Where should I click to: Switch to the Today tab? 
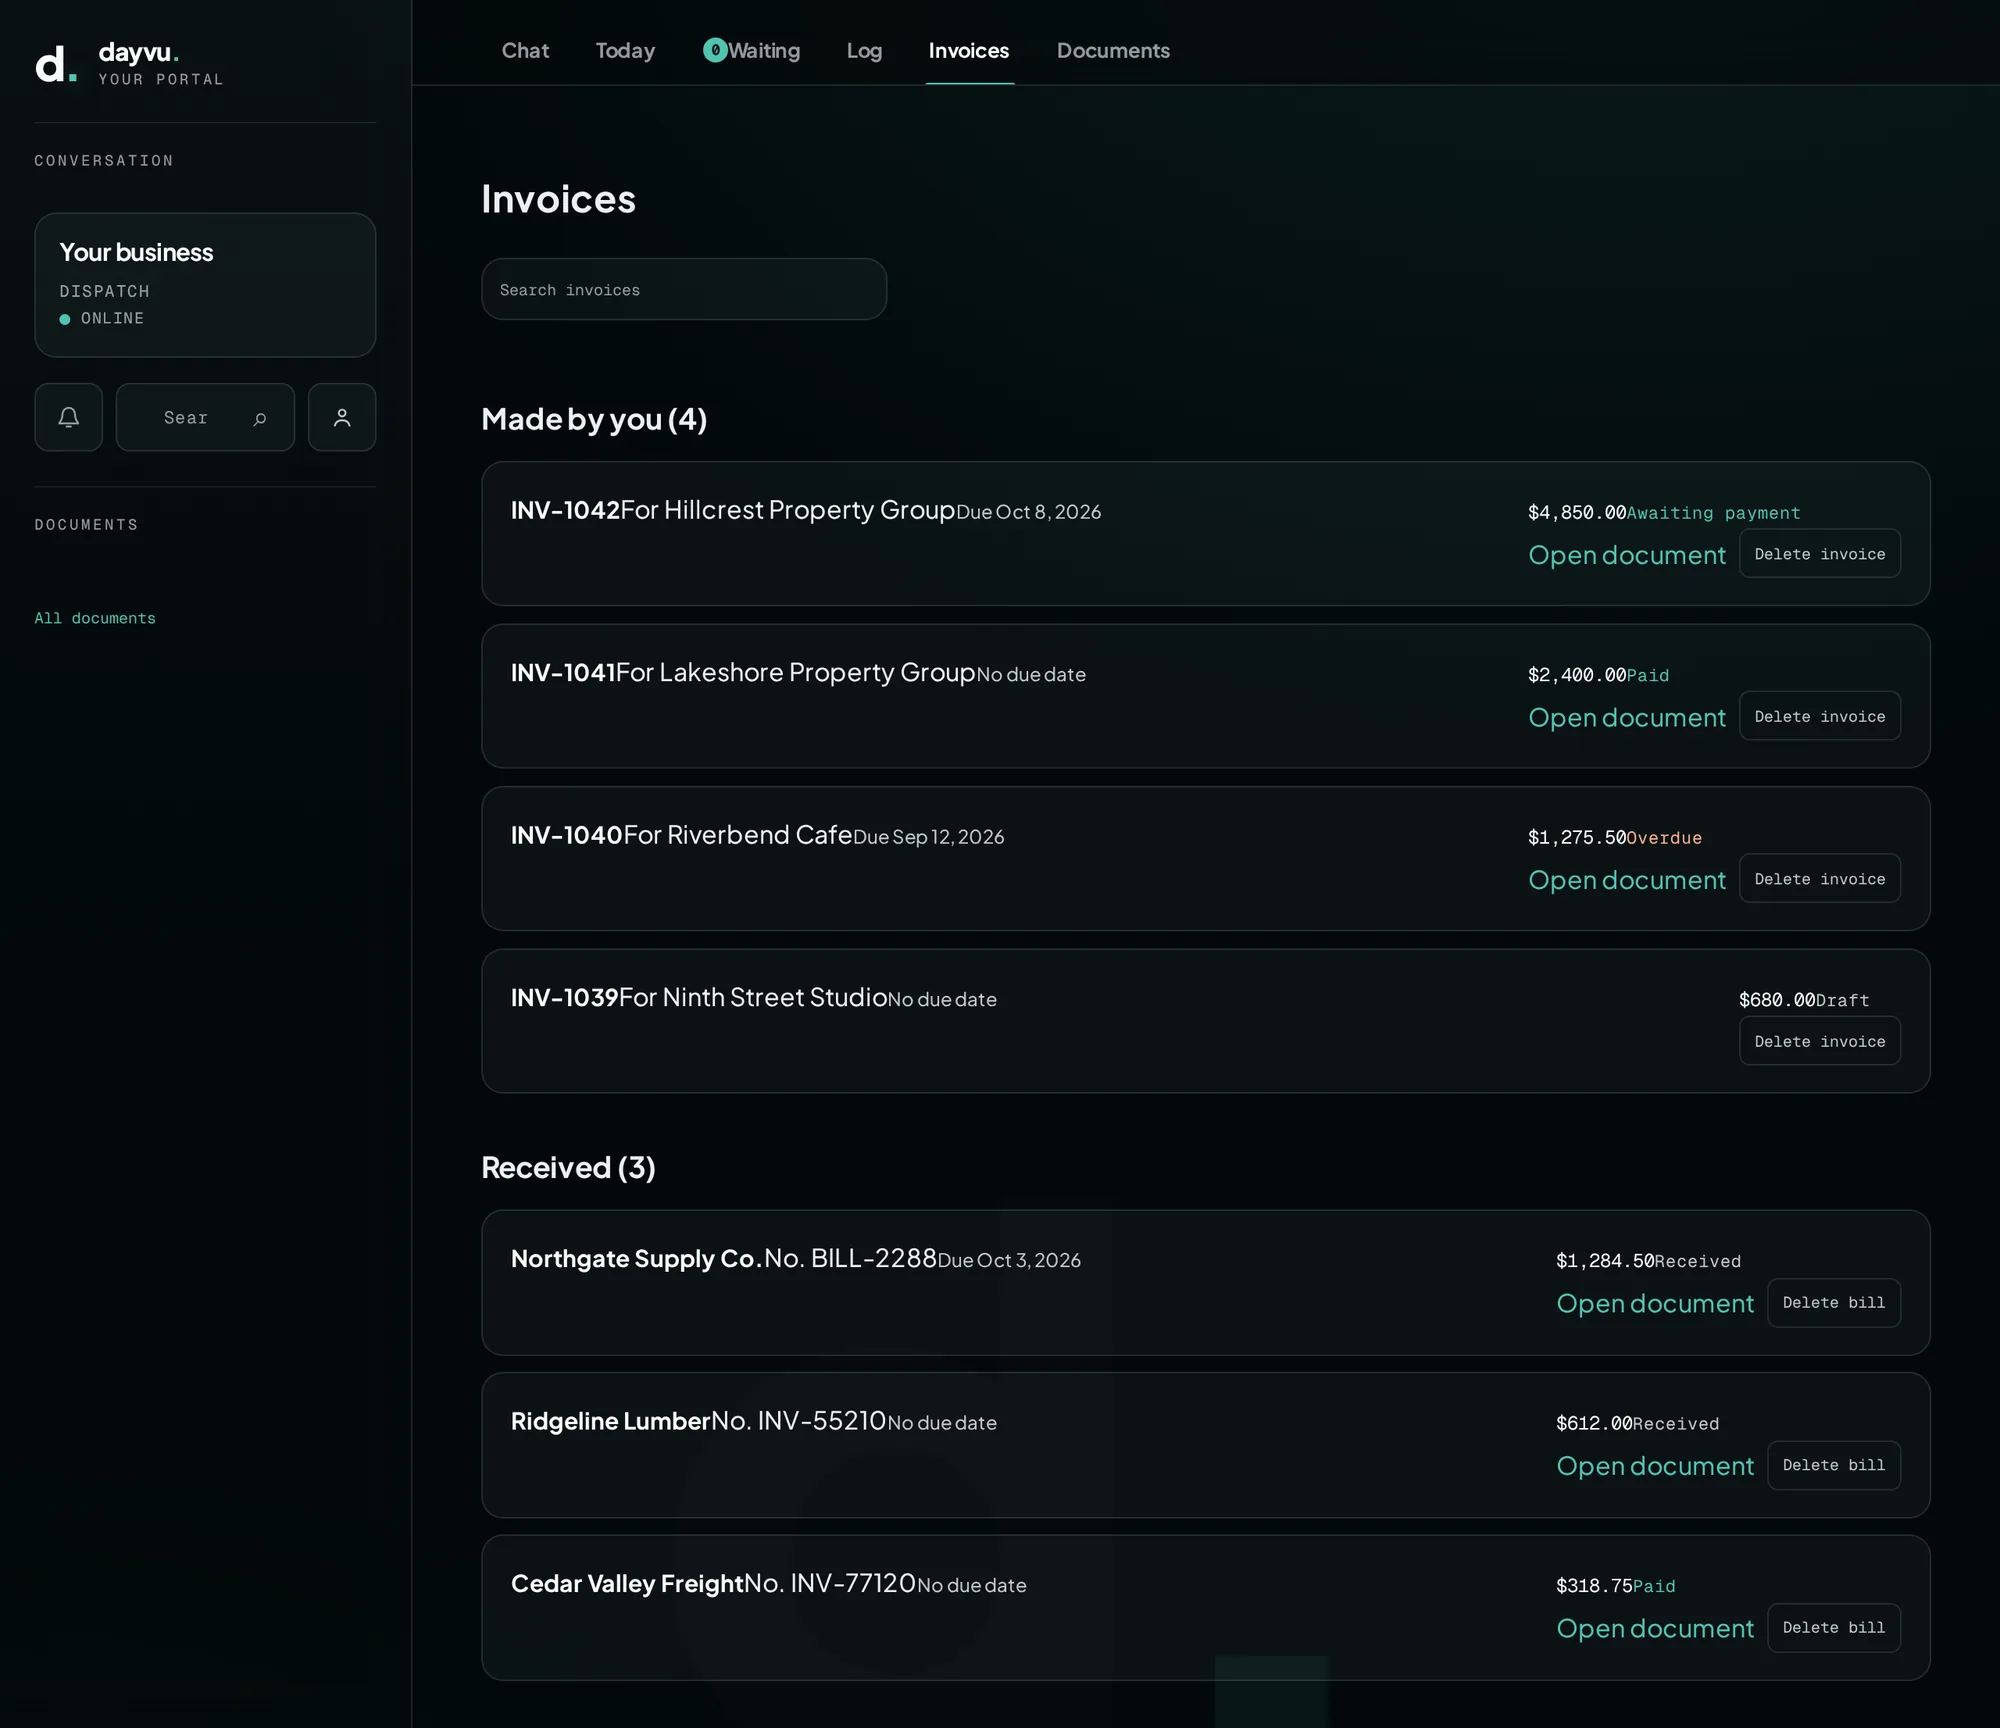pyautogui.click(x=625, y=50)
